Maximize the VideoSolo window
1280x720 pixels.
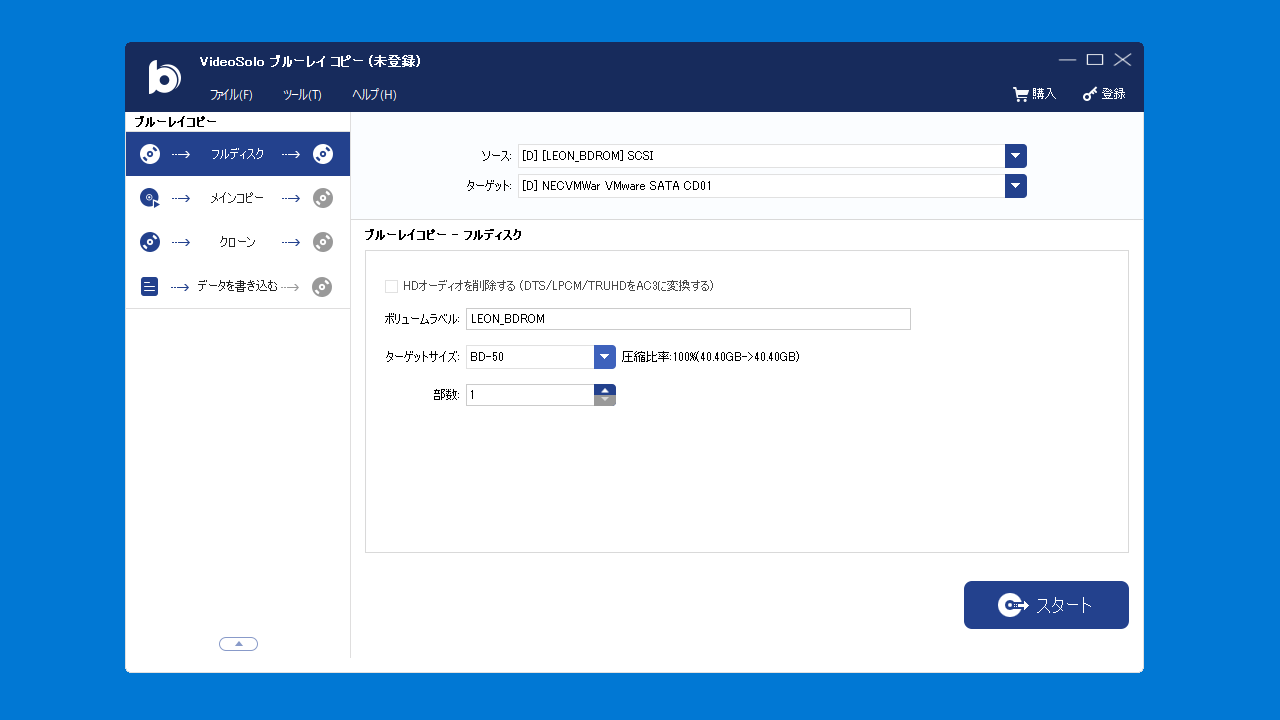click(x=1095, y=60)
